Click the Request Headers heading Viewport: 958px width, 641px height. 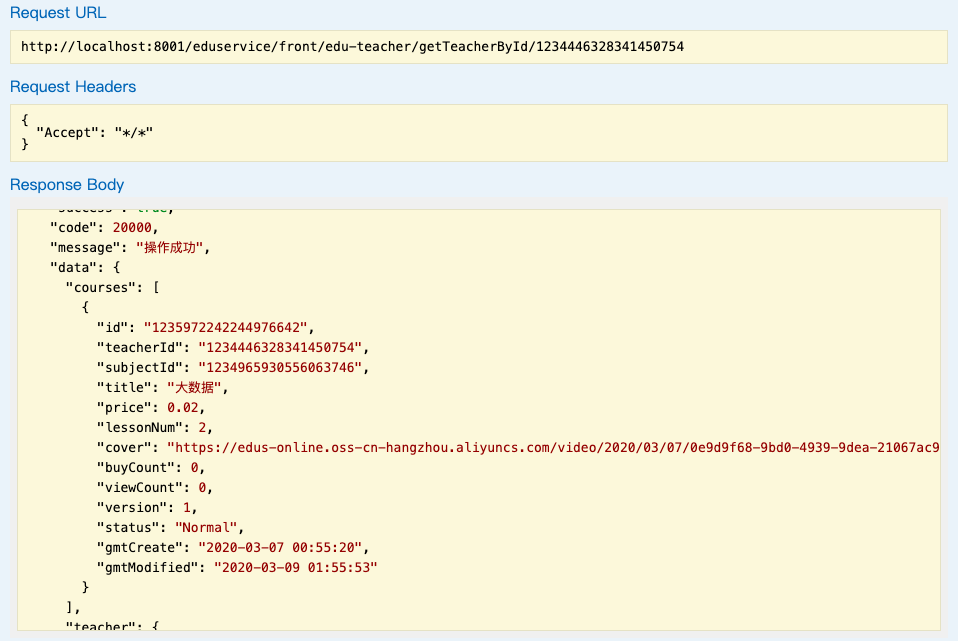[x=73, y=87]
